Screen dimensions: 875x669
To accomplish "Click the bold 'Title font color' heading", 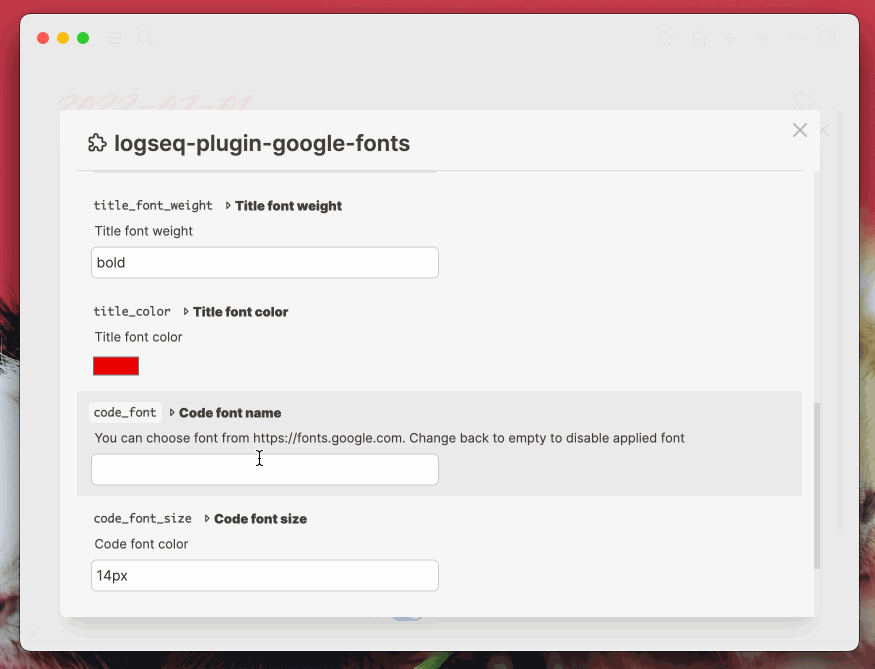I will pyautogui.click(x=241, y=312).
